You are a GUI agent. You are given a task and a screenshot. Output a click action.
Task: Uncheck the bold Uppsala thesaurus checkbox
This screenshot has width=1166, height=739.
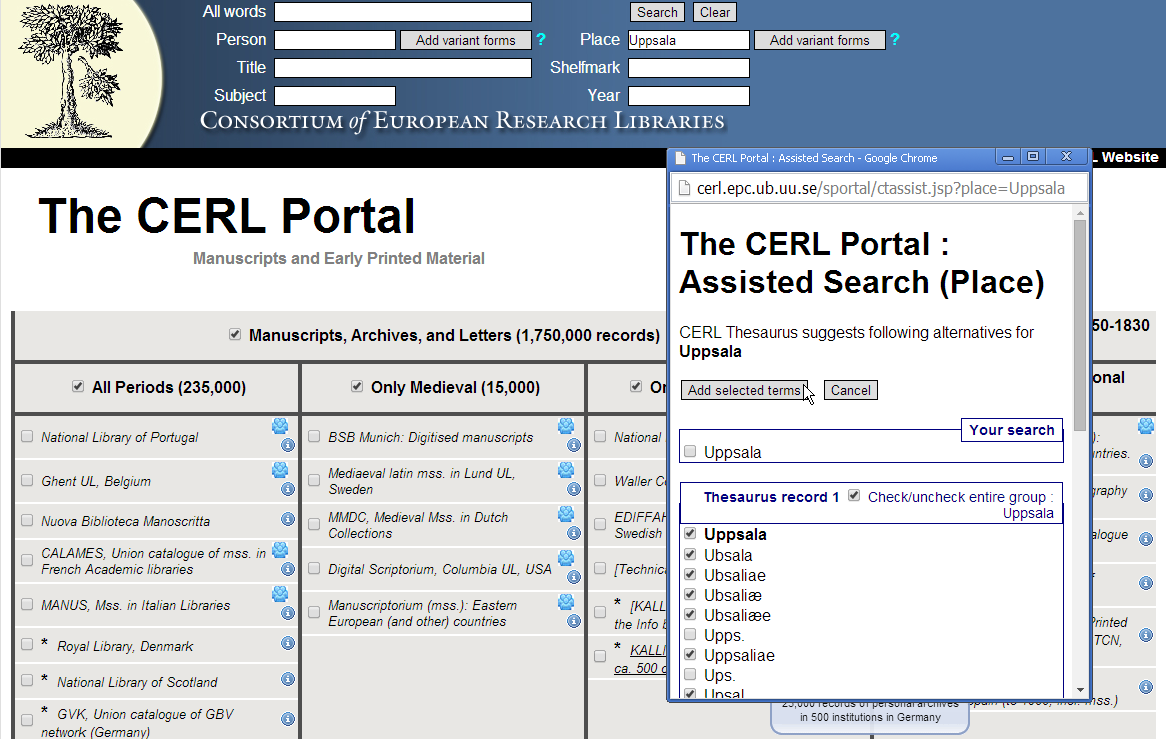[x=690, y=533]
